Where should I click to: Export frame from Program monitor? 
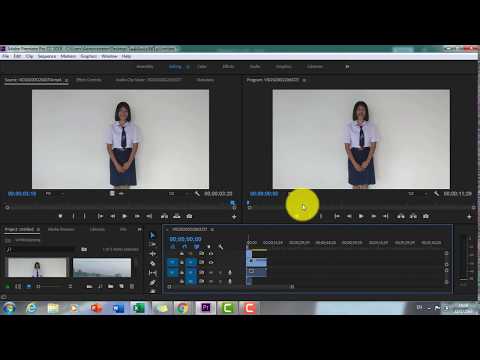[x=426, y=216]
